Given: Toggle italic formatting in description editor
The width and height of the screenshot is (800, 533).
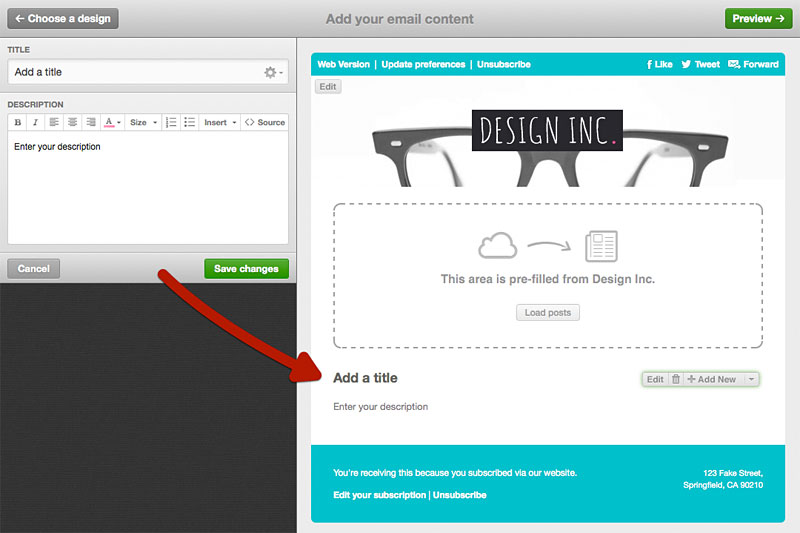Looking at the screenshot, I should pos(35,122).
